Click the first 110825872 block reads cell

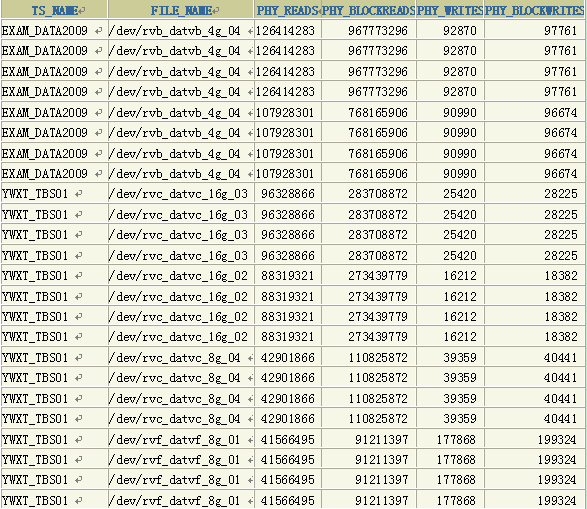click(x=368, y=357)
